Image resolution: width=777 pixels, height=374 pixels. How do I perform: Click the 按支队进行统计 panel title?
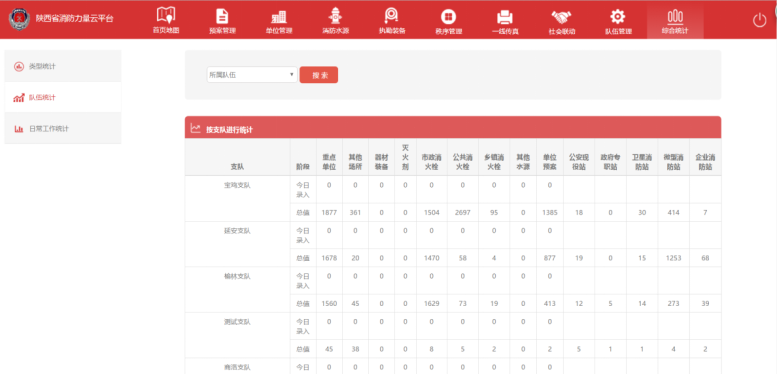tap(229, 130)
